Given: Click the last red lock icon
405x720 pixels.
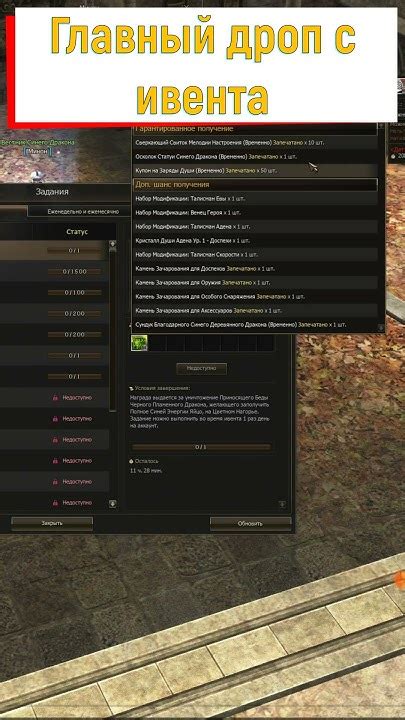Looking at the screenshot, I should pyautogui.click(x=55, y=502).
